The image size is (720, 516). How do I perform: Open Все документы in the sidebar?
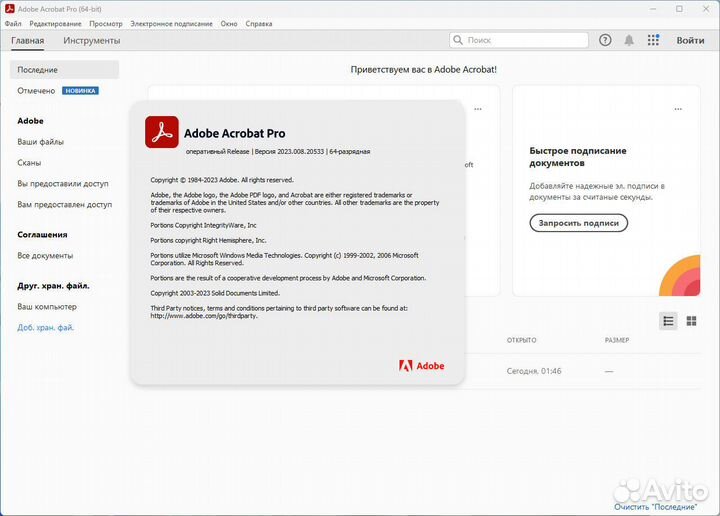click(x=45, y=255)
